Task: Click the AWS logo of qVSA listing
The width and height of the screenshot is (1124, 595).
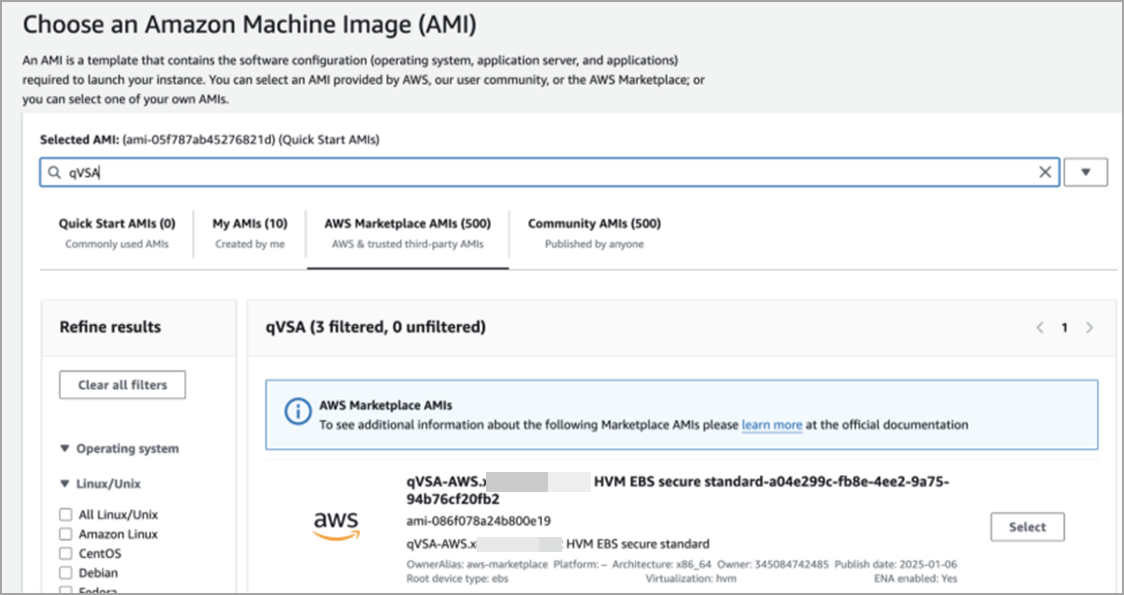Action: 336,527
